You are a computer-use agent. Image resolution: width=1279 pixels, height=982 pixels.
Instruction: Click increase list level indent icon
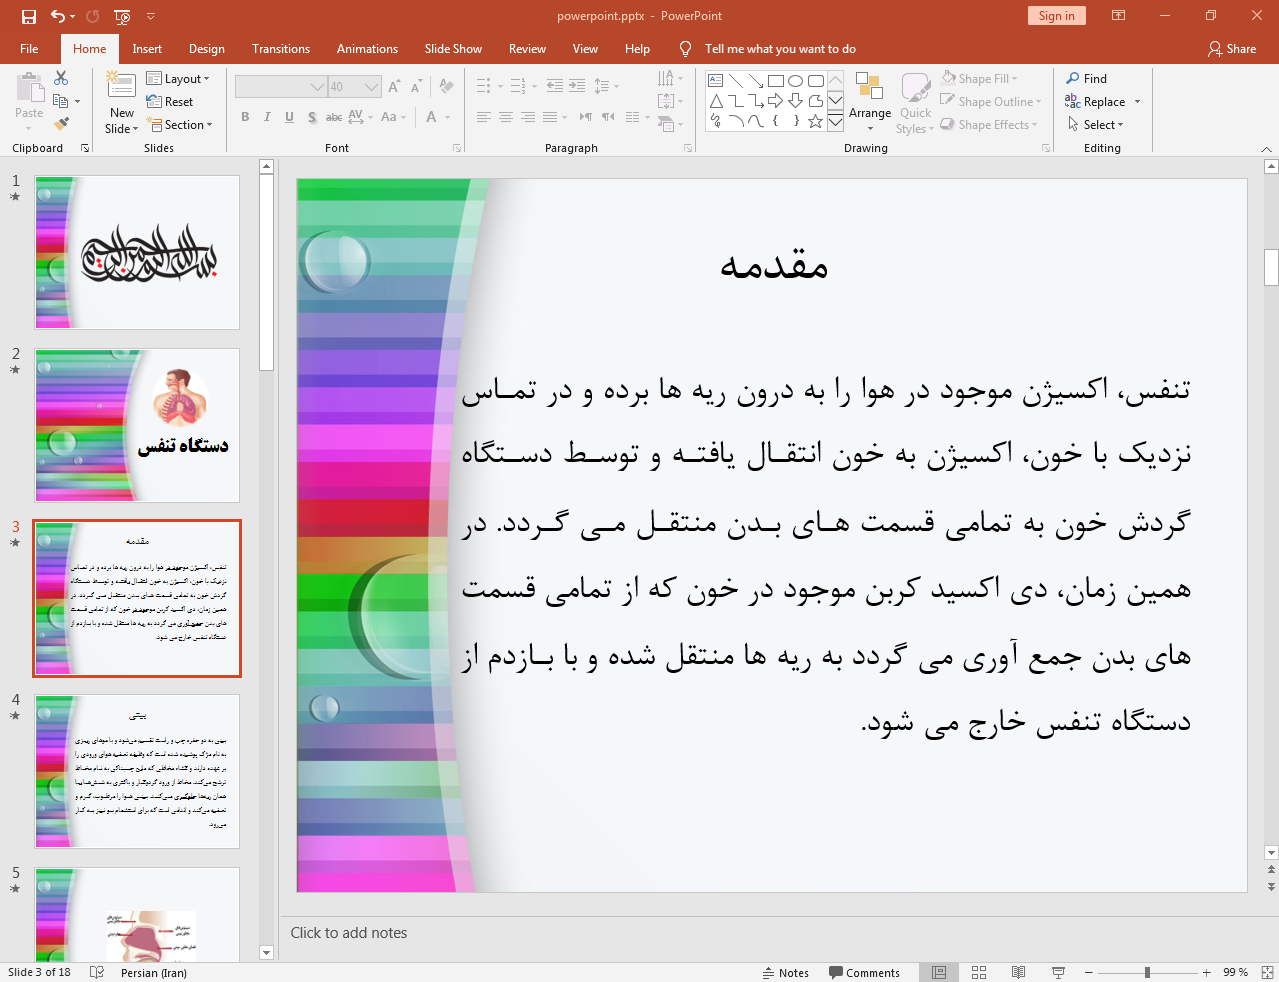(x=577, y=86)
